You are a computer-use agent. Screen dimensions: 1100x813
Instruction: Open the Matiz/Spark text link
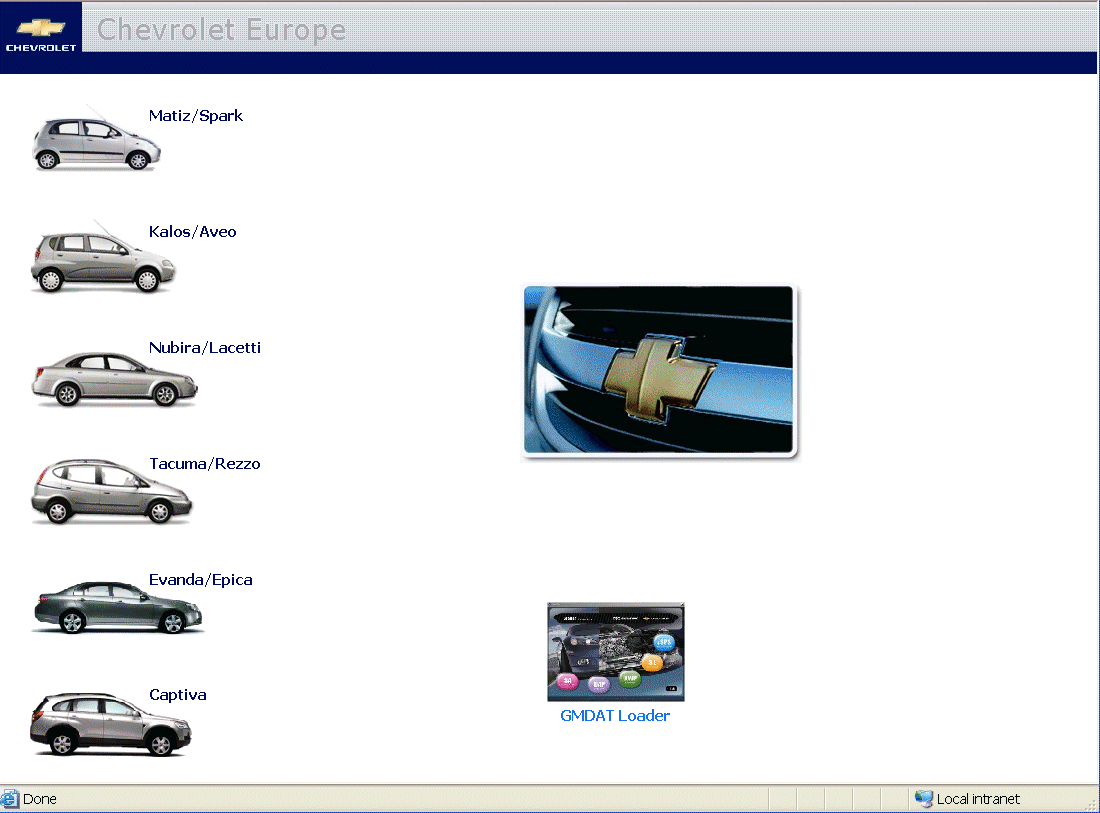pyautogui.click(x=196, y=116)
